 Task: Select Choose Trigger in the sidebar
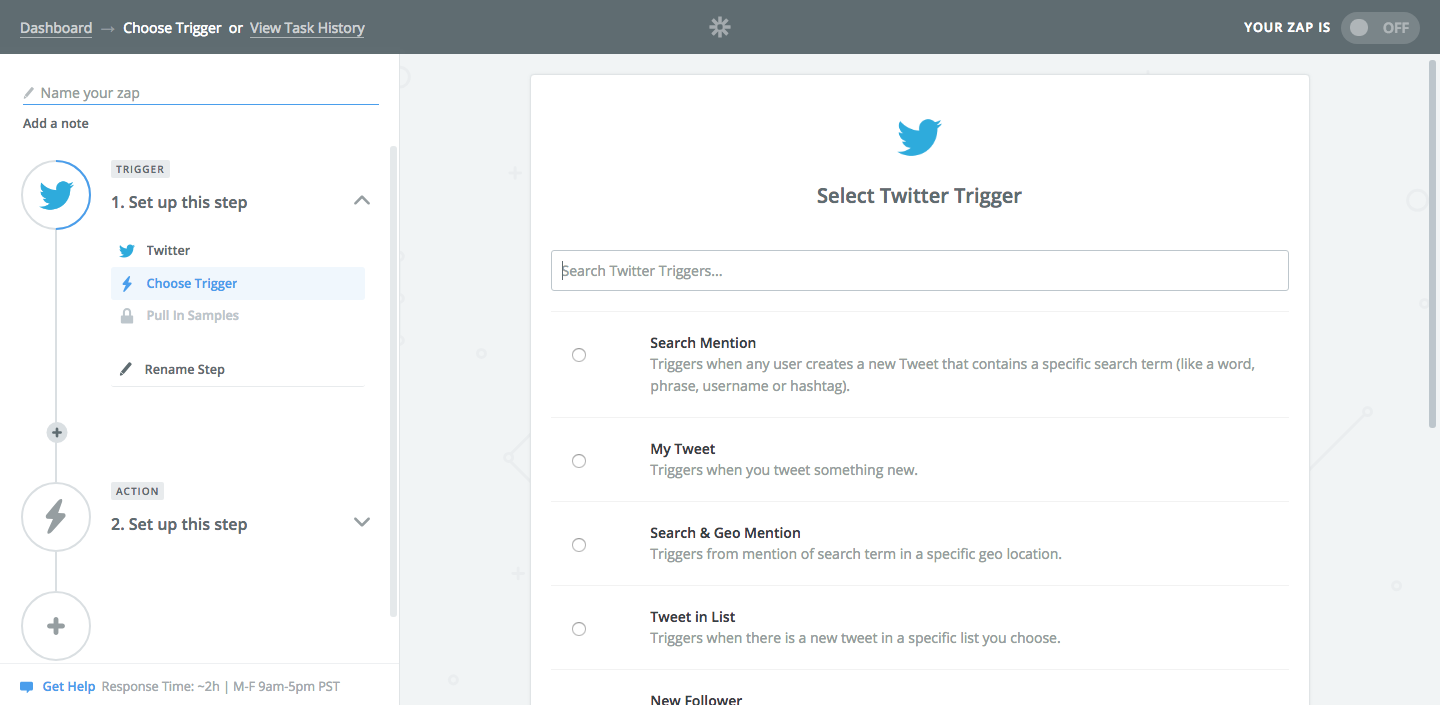[x=191, y=284]
